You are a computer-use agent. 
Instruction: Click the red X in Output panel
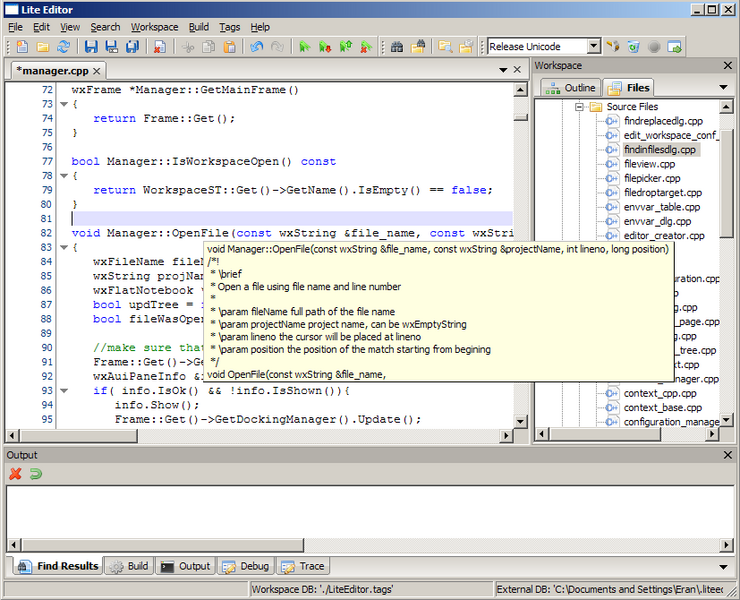[15, 473]
